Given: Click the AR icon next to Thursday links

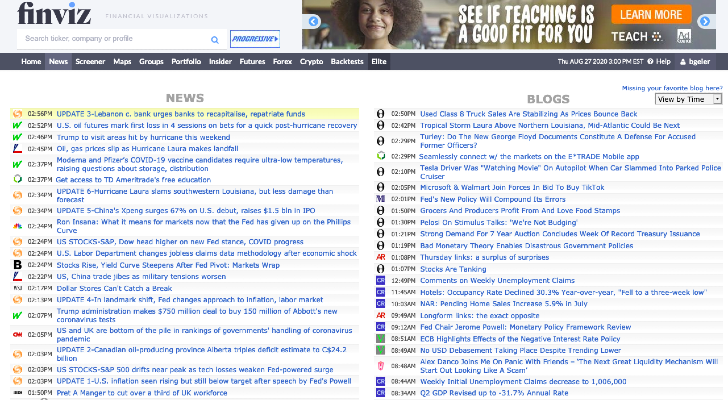Looking at the screenshot, I should (x=380, y=256).
